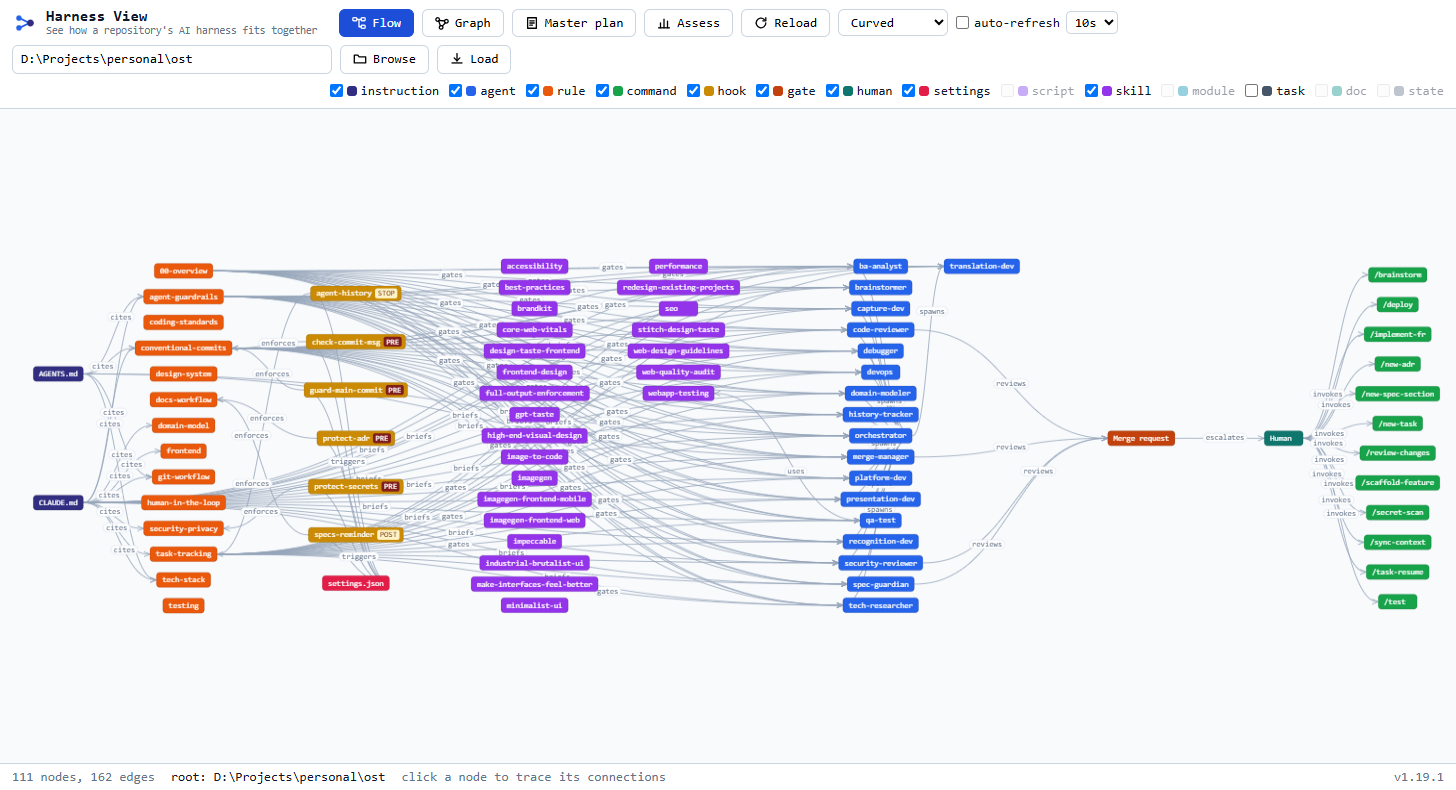The width and height of the screenshot is (1456, 790).
Task: Select the AGENTS.md instruction node
Action: (x=58, y=374)
